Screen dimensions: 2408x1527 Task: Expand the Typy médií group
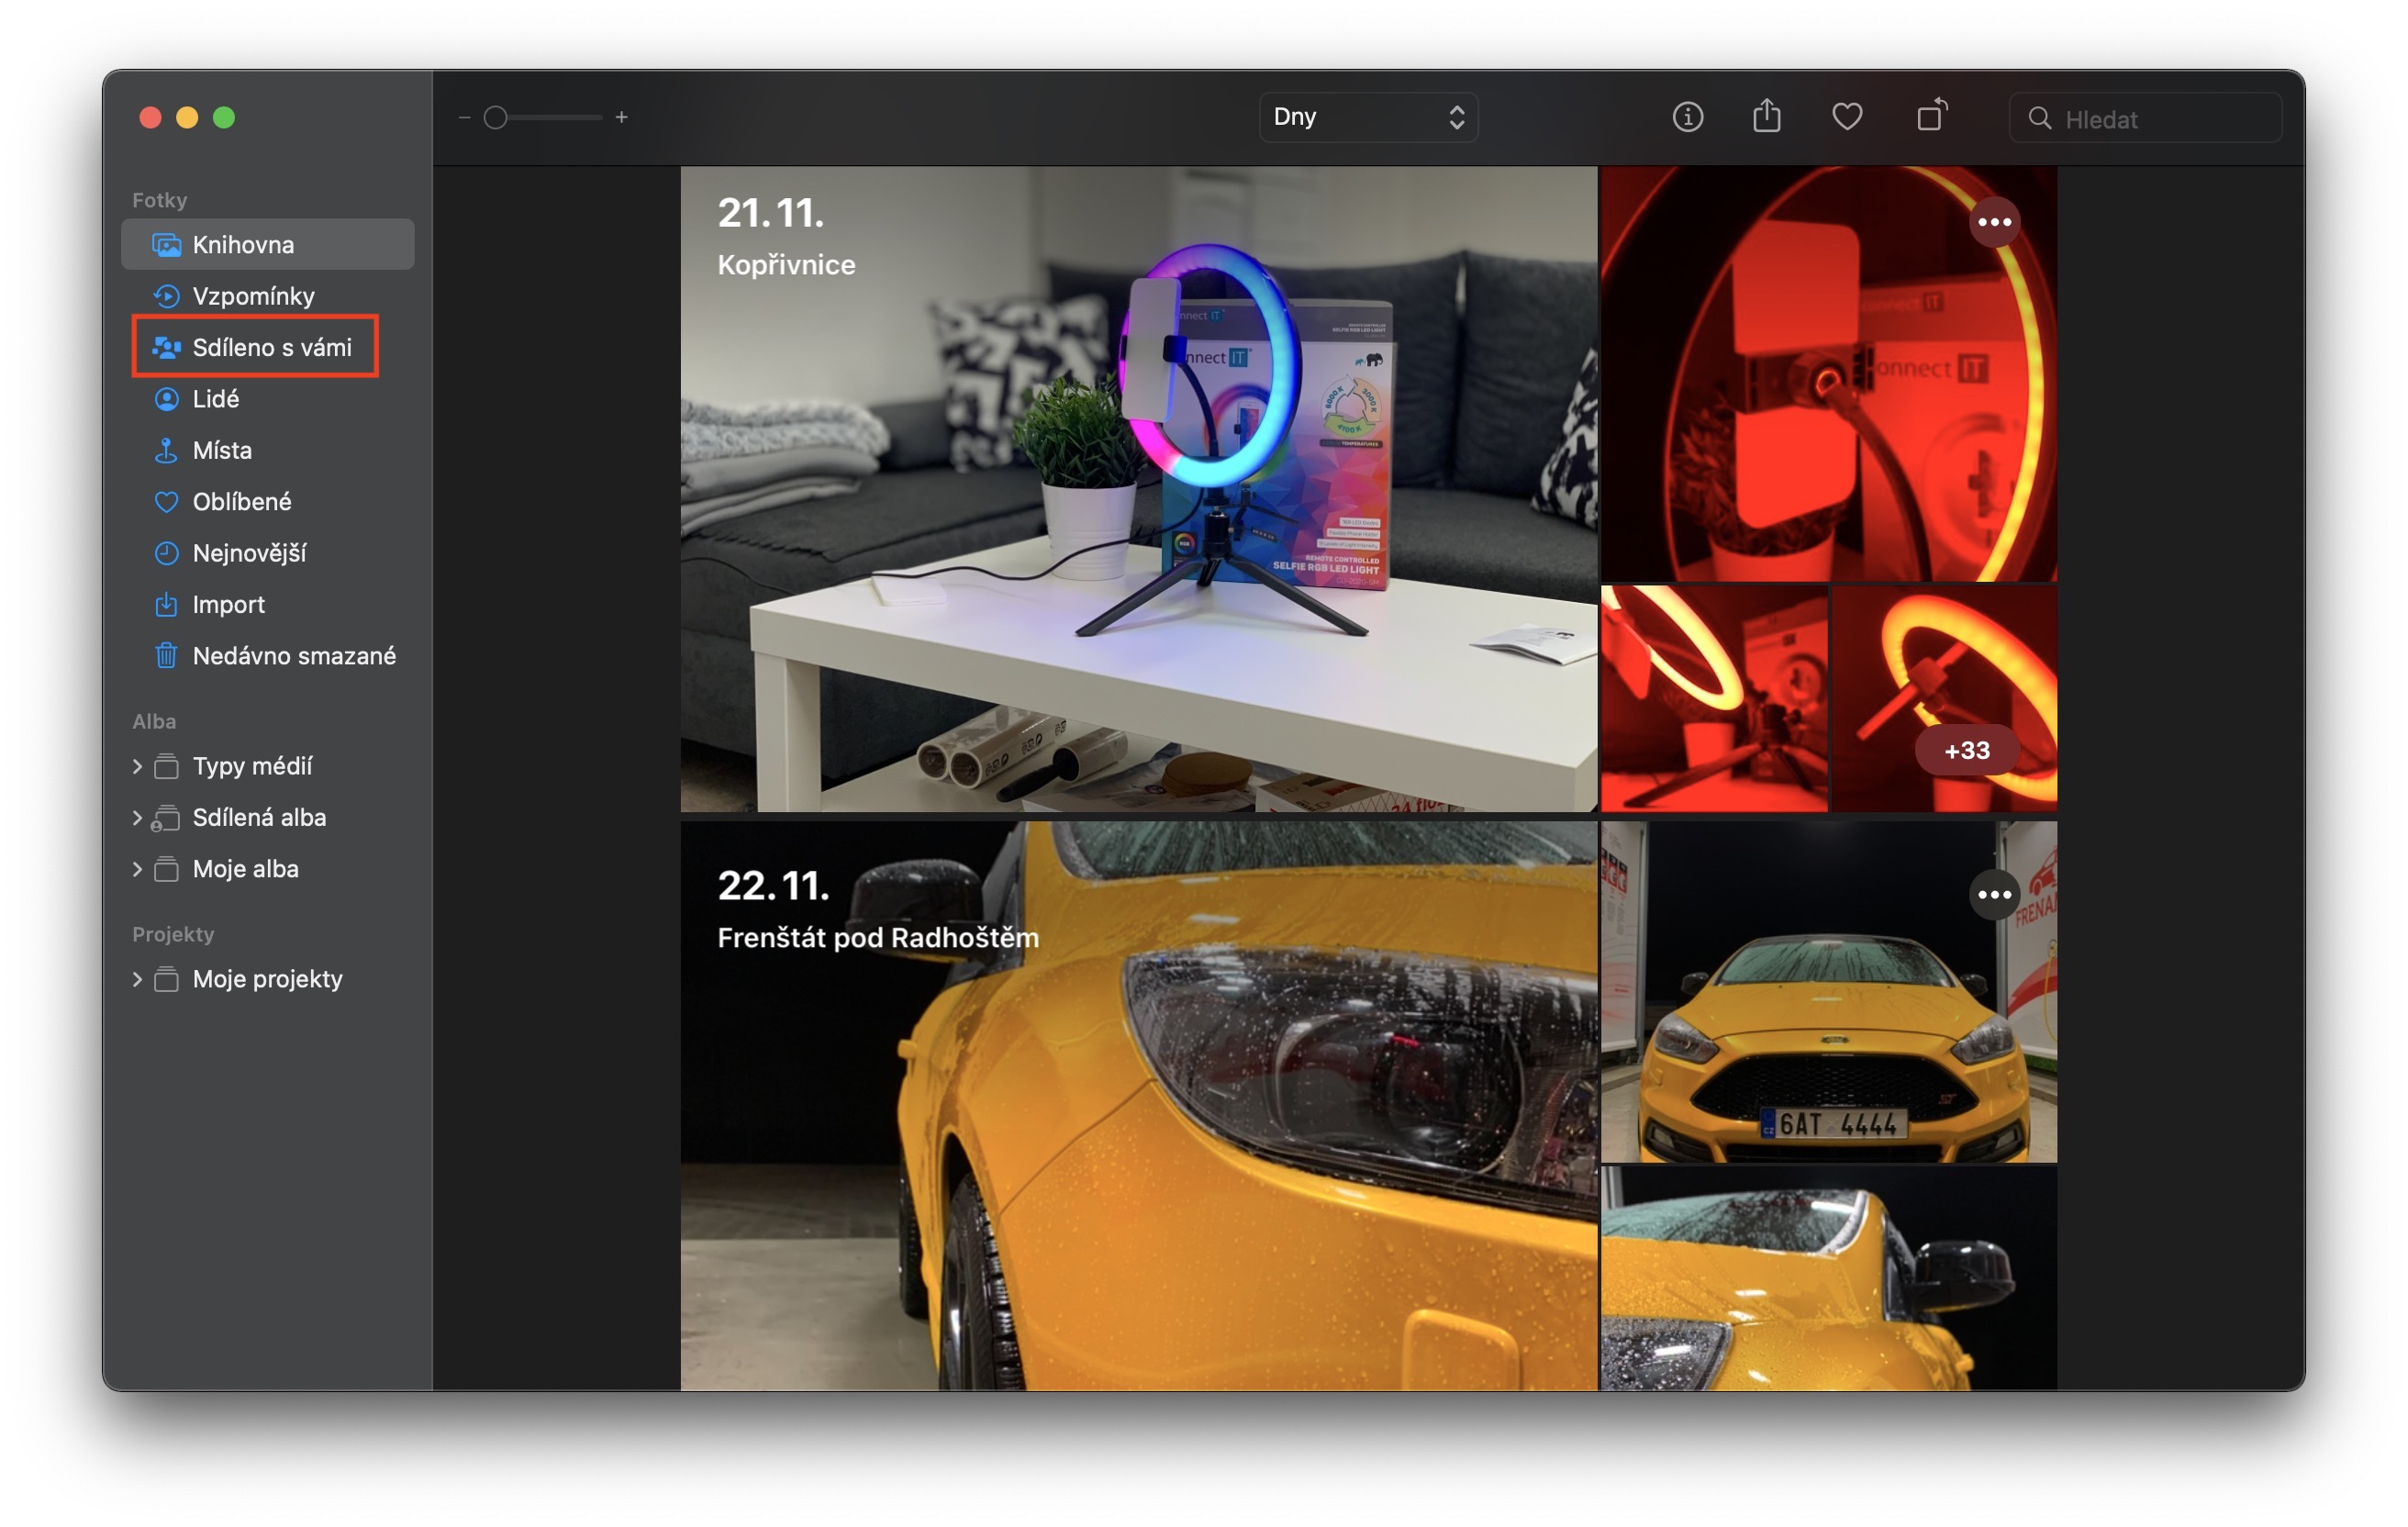coord(137,766)
